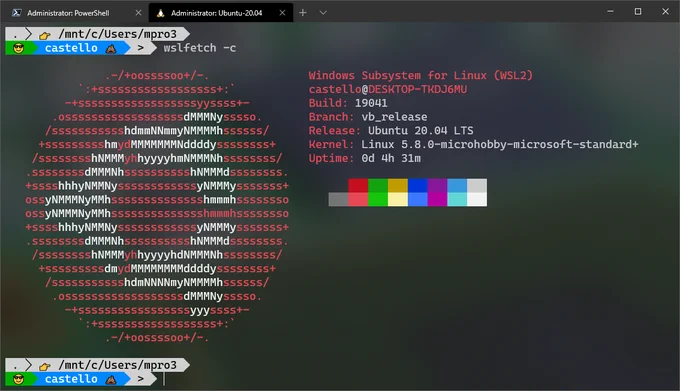This screenshot has width=680, height=391.
Task: Click the PowerShell icon in first tab
Action: click(16, 13)
